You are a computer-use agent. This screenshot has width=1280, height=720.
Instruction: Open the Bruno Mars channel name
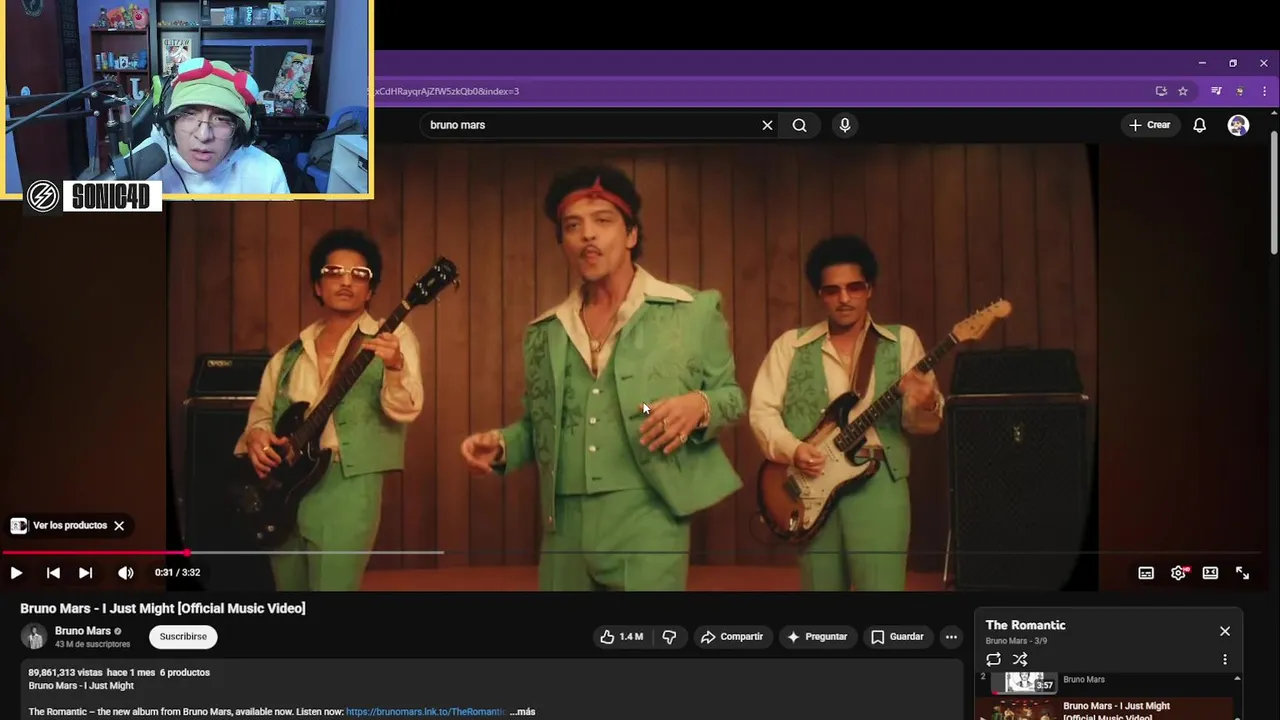point(83,631)
